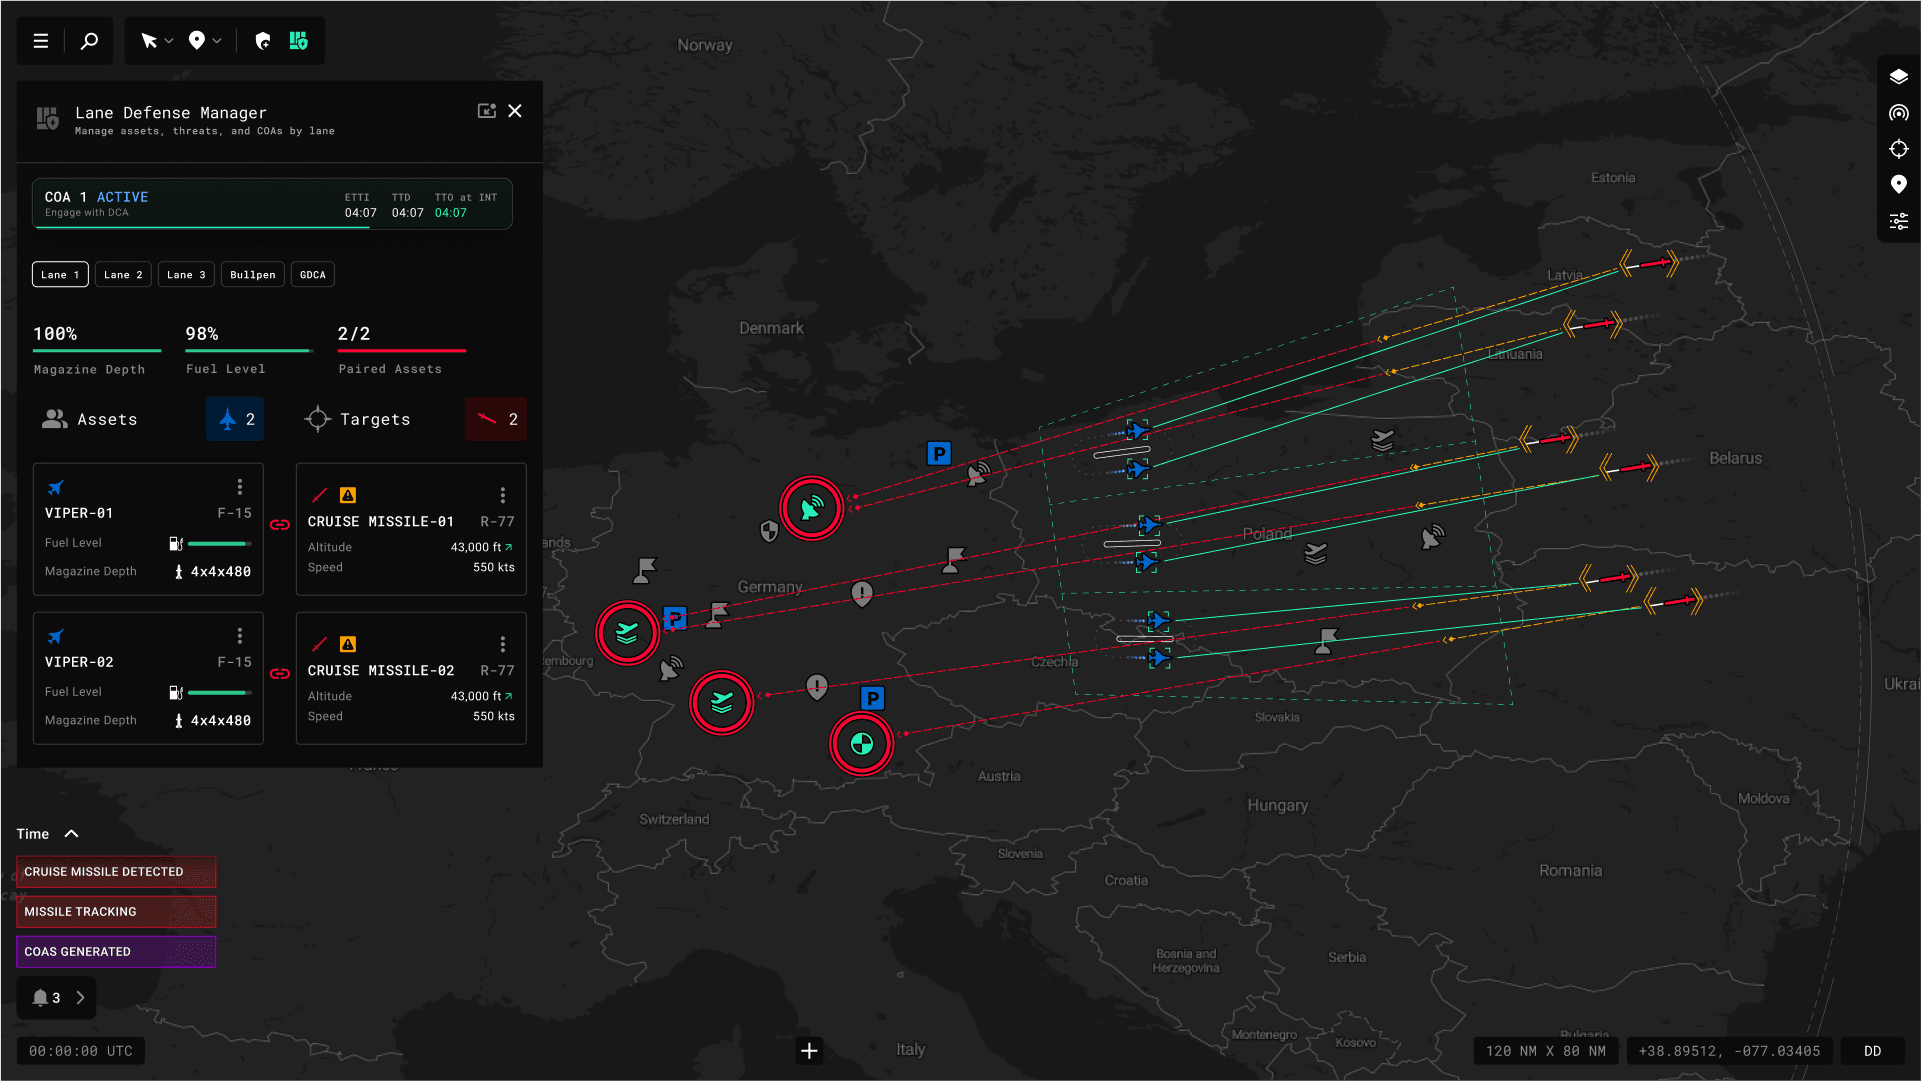Open the filter sliders icon on right sidebar

coord(1898,221)
